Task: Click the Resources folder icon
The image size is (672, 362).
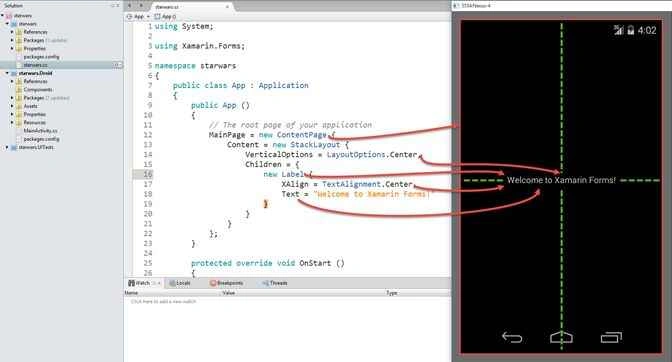Action: pos(19,123)
